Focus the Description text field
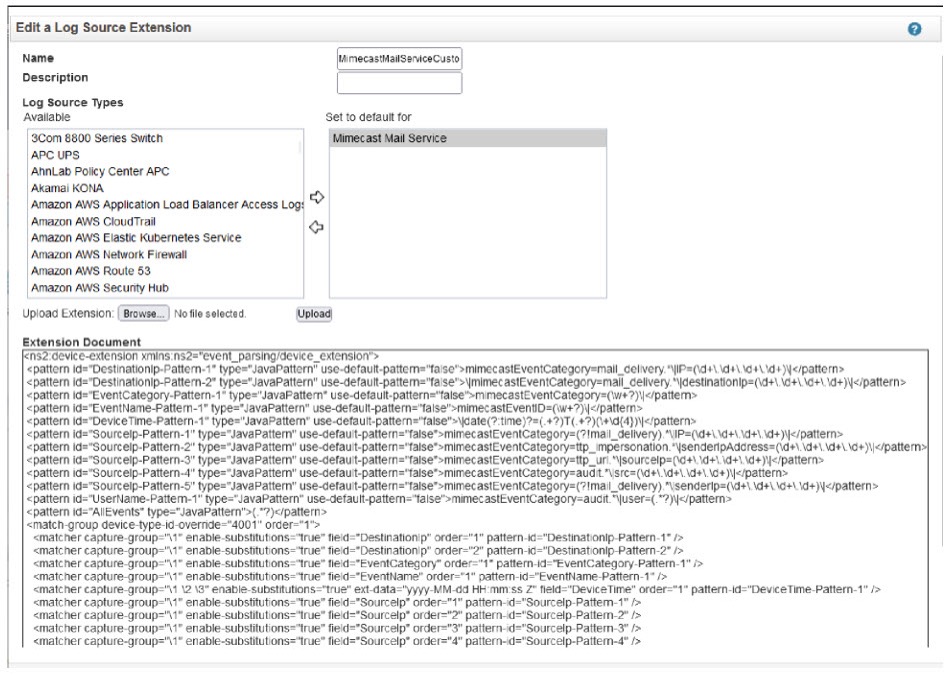The height and width of the screenshot is (676, 949). coord(399,83)
